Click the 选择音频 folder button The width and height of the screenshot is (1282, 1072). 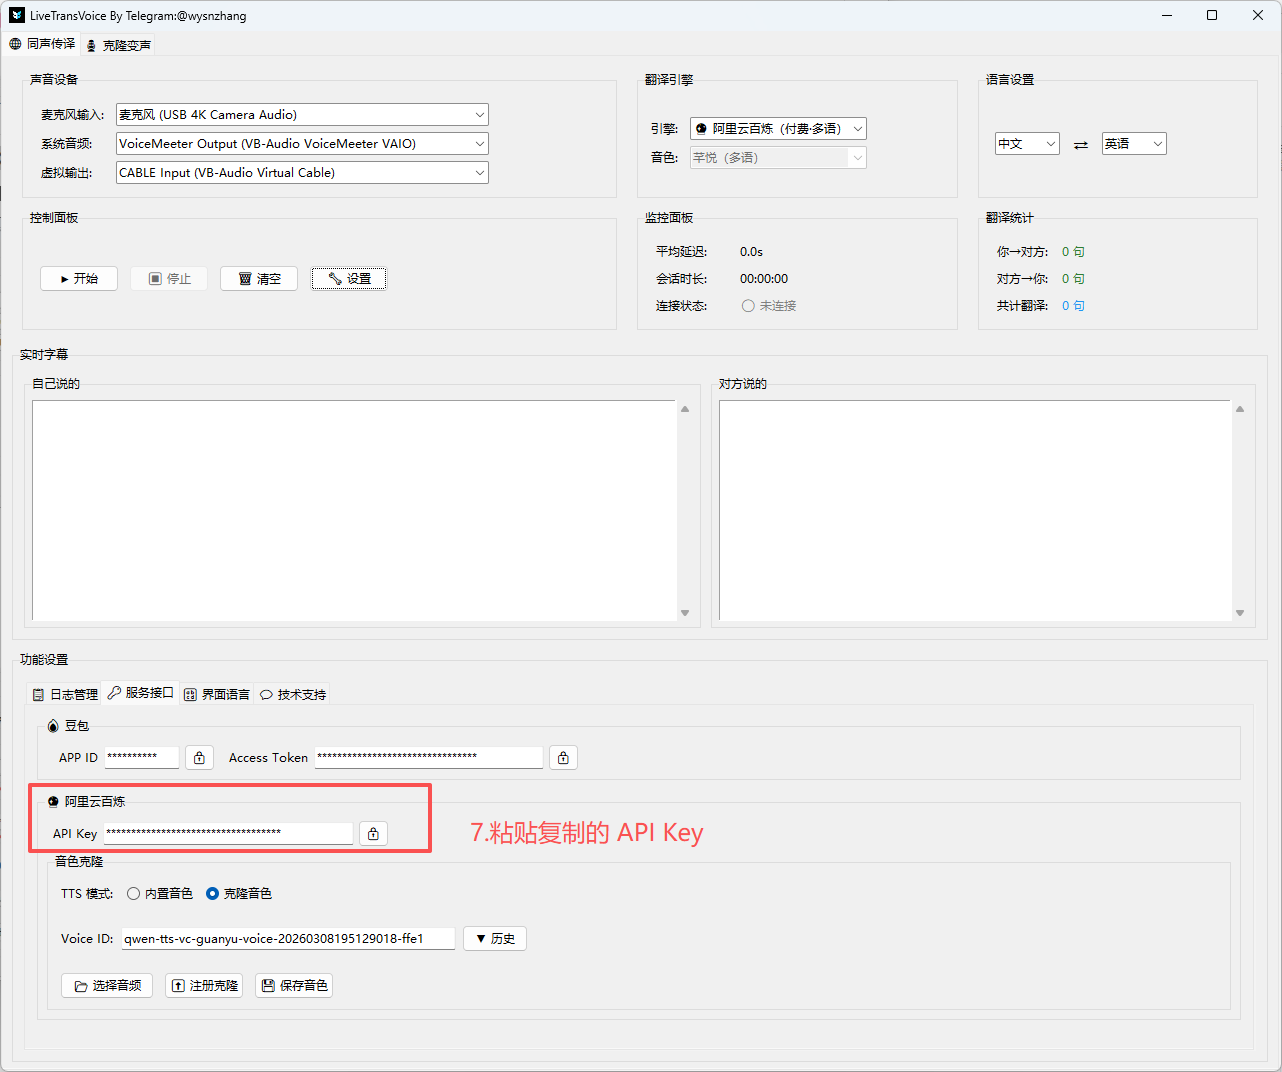[107, 986]
